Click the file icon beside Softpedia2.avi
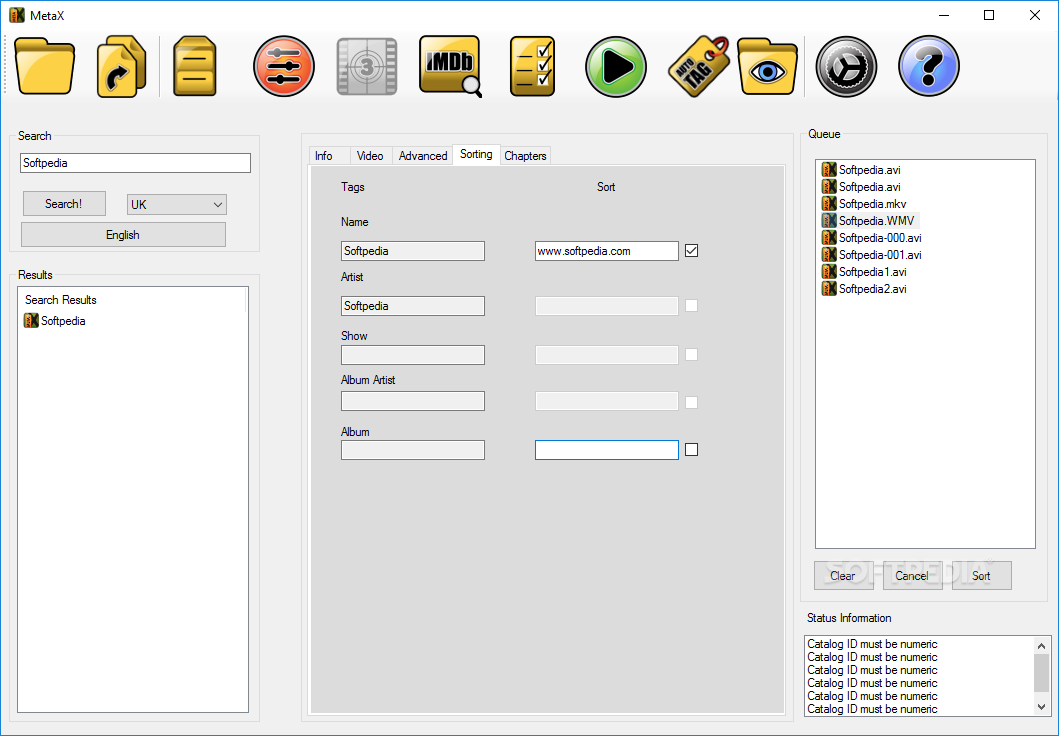The image size is (1059, 736). pos(829,288)
